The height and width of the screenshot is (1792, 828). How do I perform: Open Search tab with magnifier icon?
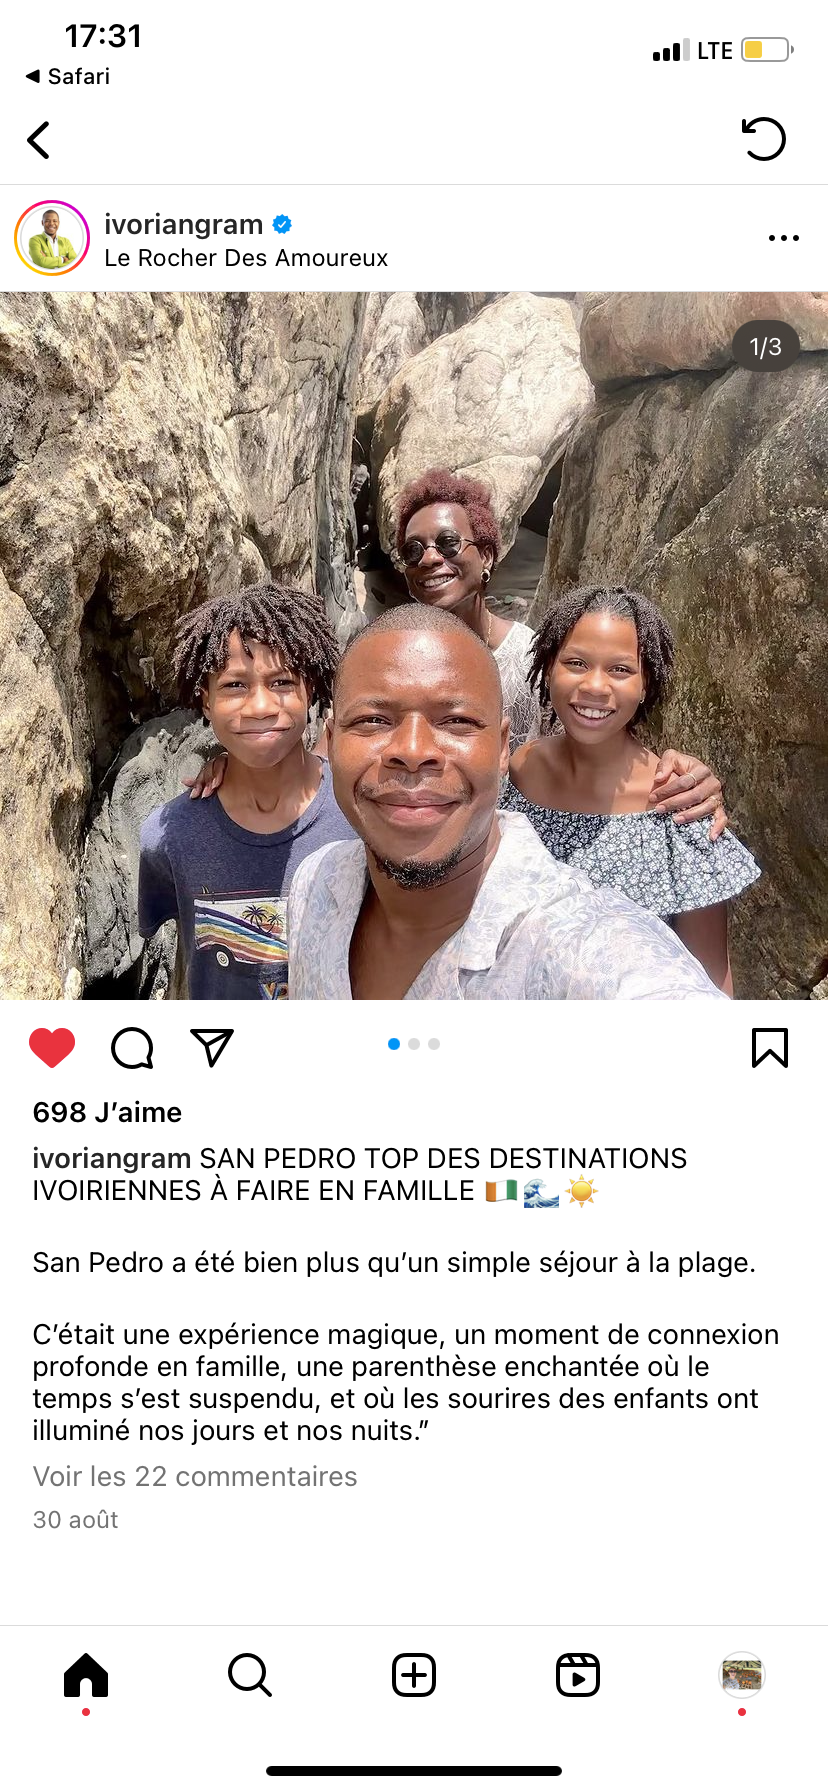tap(250, 1675)
